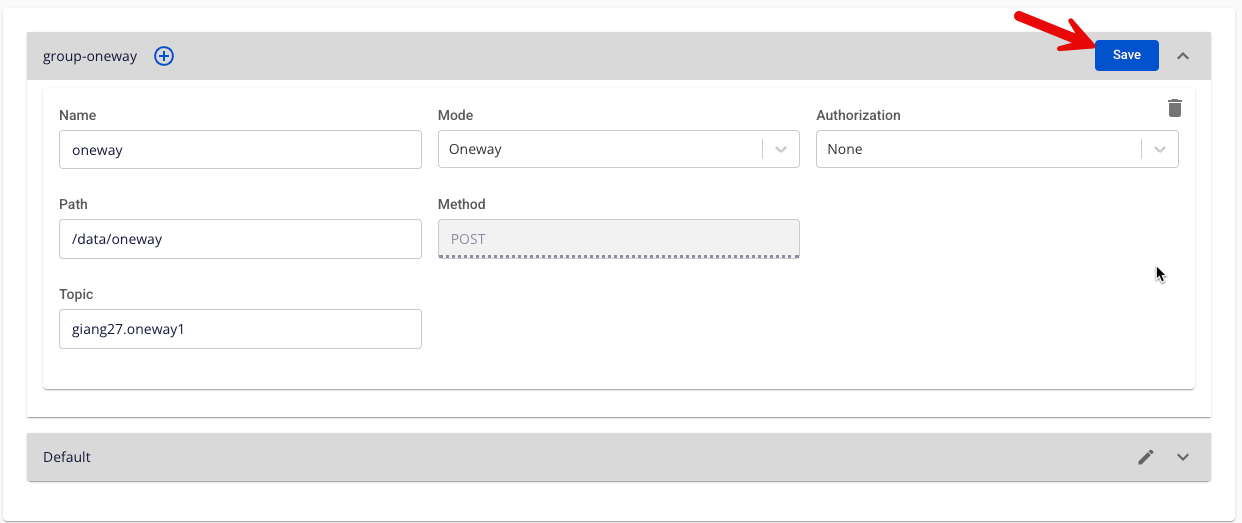Click the group-oneway header title

(x=90, y=56)
